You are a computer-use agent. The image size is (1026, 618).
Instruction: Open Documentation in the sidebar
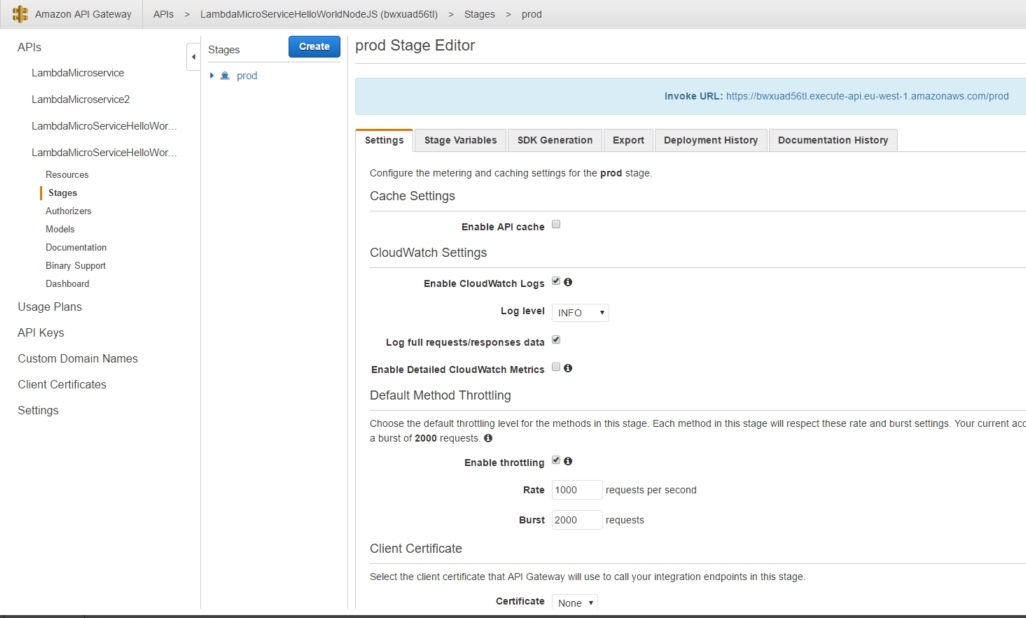pos(76,247)
